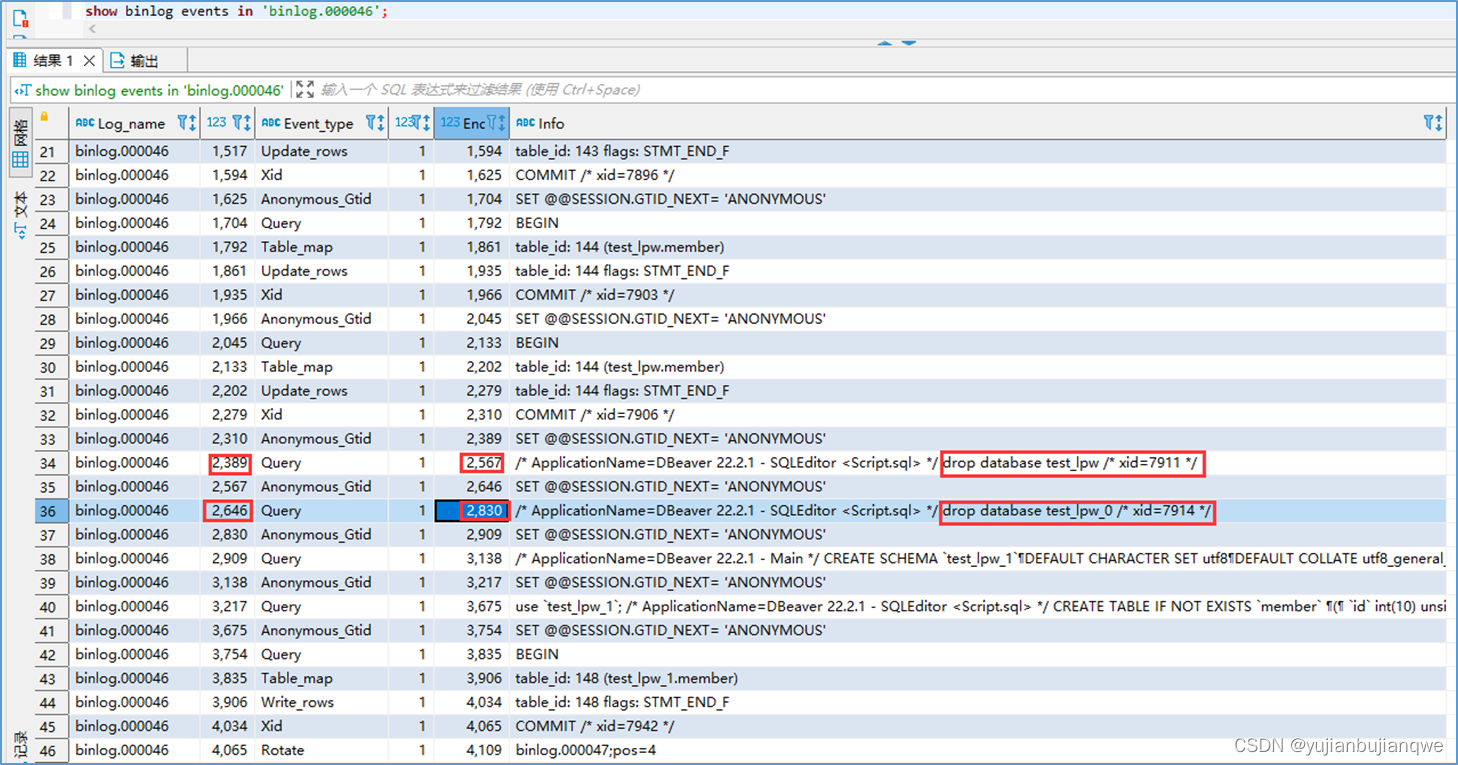This screenshot has width=1458, height=765.
Task: Click the ABC icon in the Log_name header
Action: click(x=85, y=123)
